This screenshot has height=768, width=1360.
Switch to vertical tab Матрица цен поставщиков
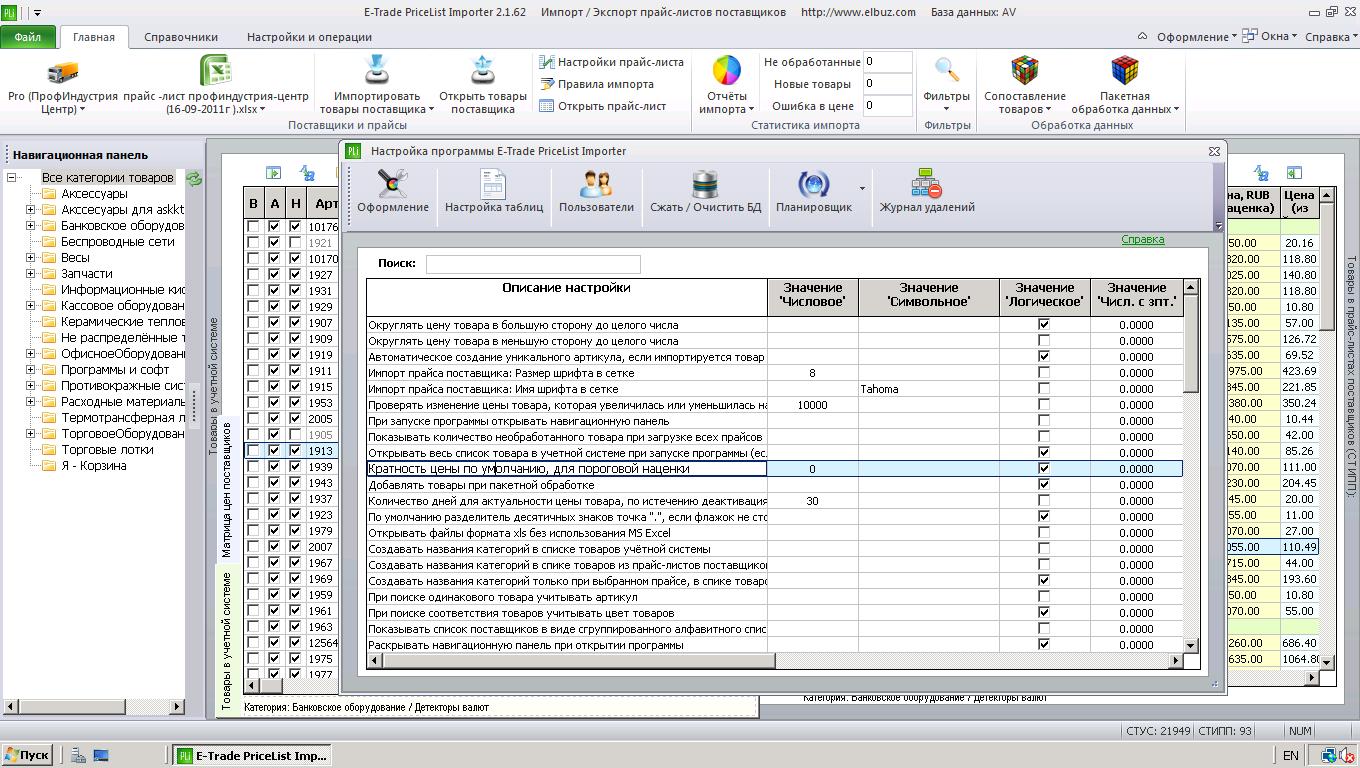point(226,489)
